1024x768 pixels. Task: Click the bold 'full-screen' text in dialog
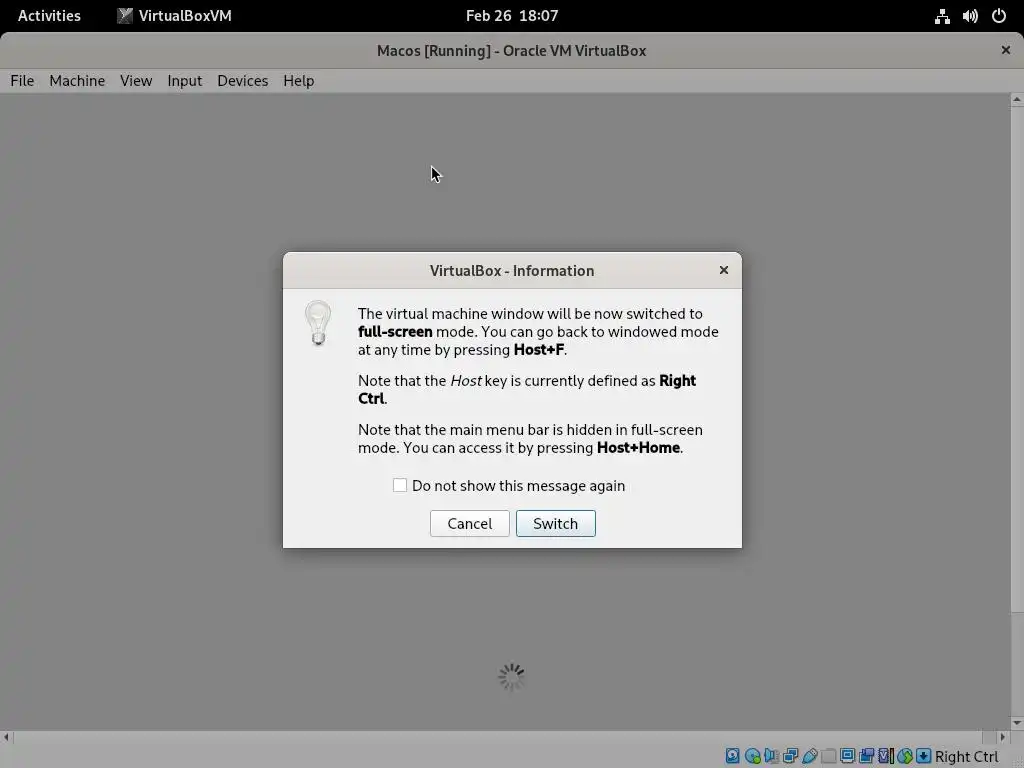point(395,332)
